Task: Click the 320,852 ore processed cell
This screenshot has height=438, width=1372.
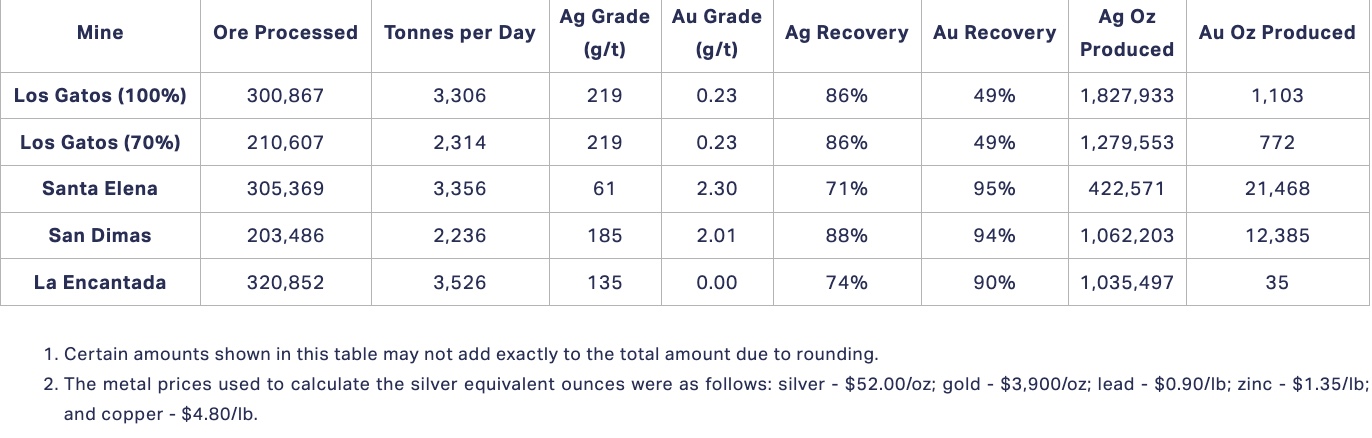Action: (285, 283)
